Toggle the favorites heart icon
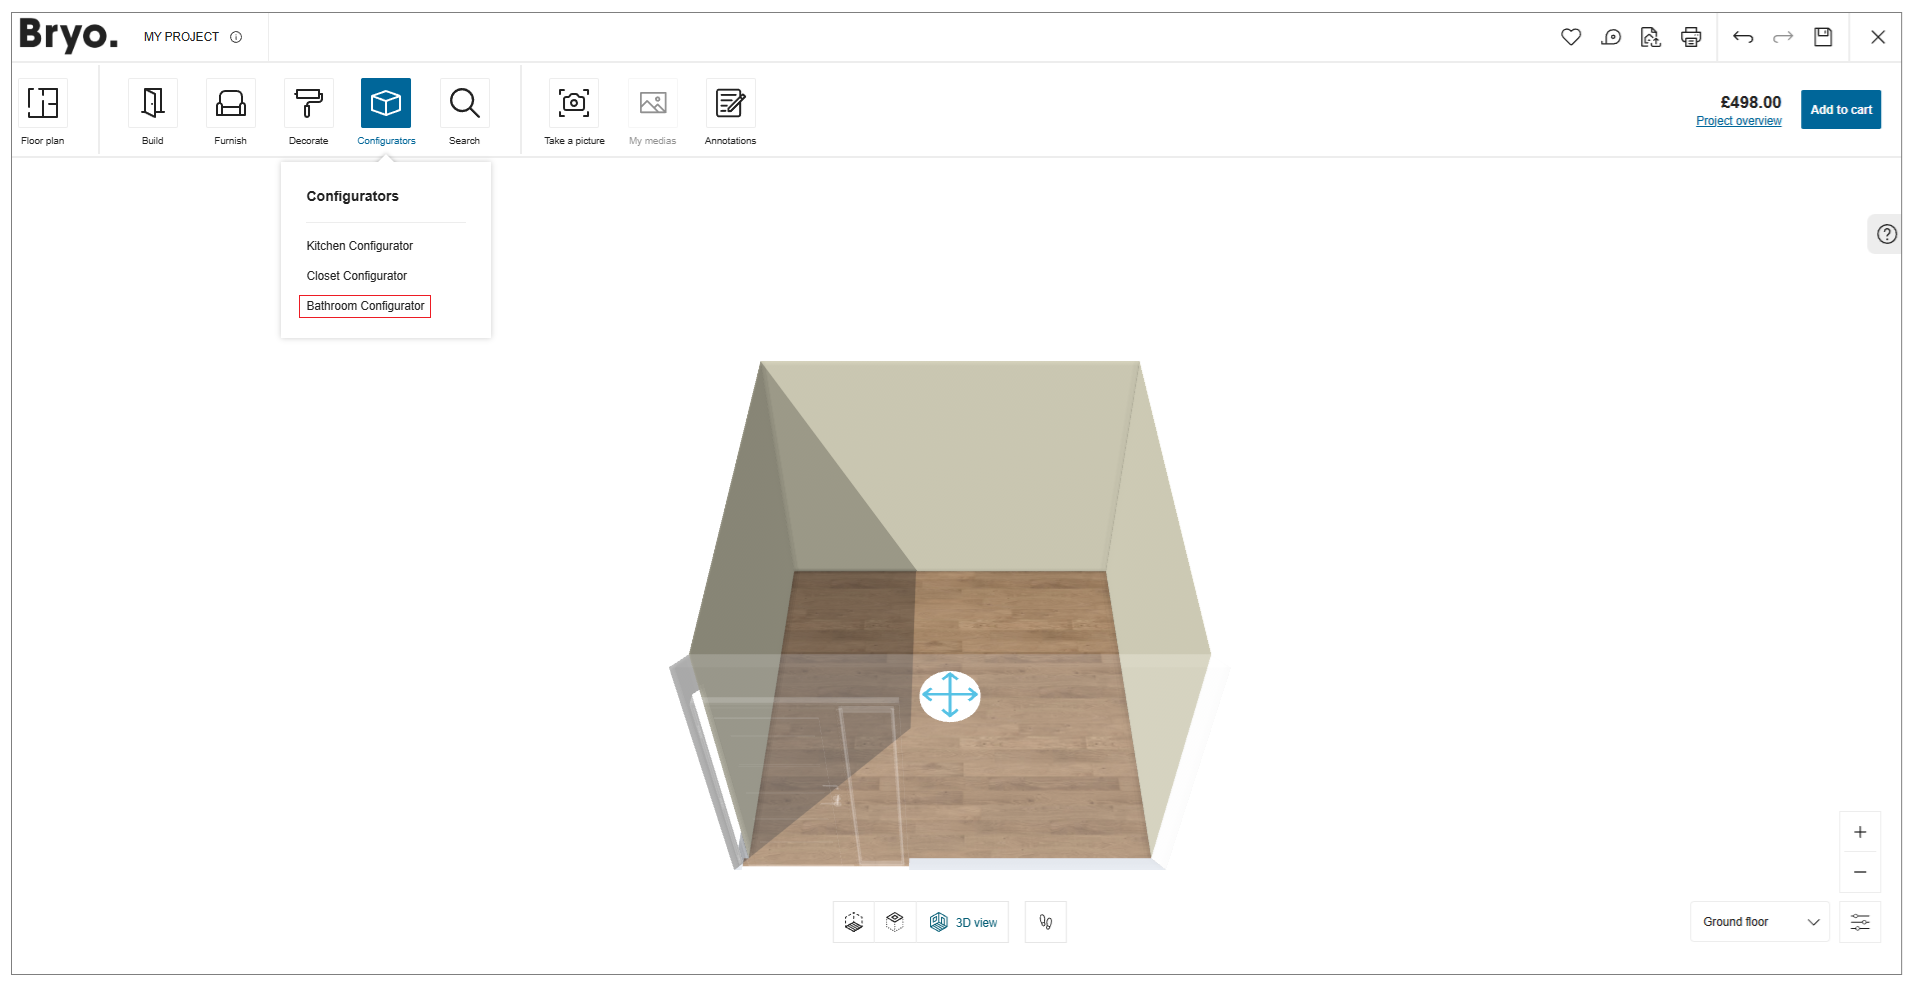 pyautogui.click(x=1571, y=37)
